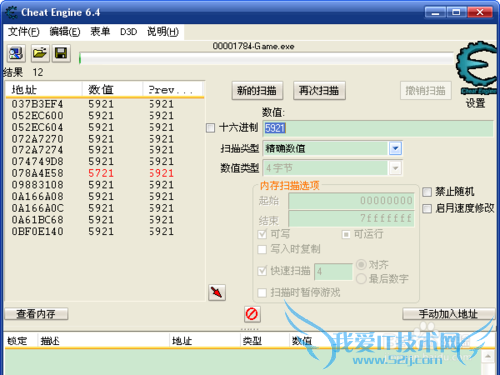
Task: Select the 对齐 radio button
Action: coord(361,265)
